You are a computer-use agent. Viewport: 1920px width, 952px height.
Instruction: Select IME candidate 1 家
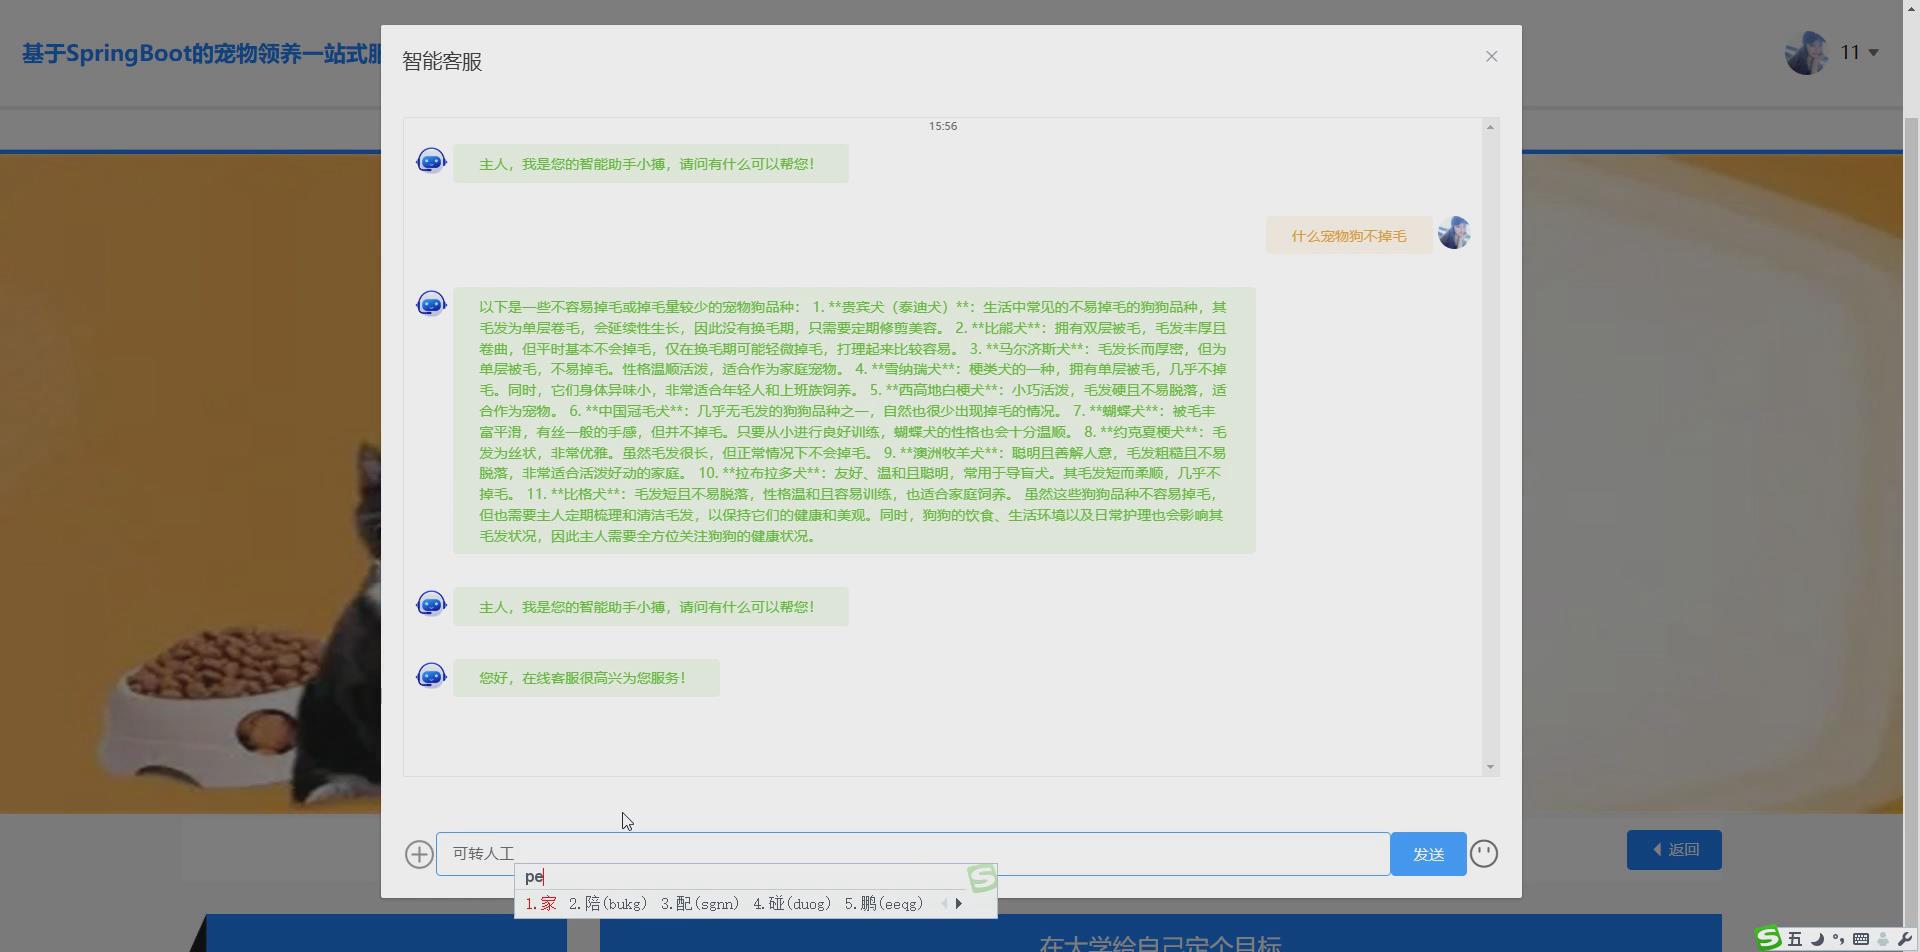point(540,904)
